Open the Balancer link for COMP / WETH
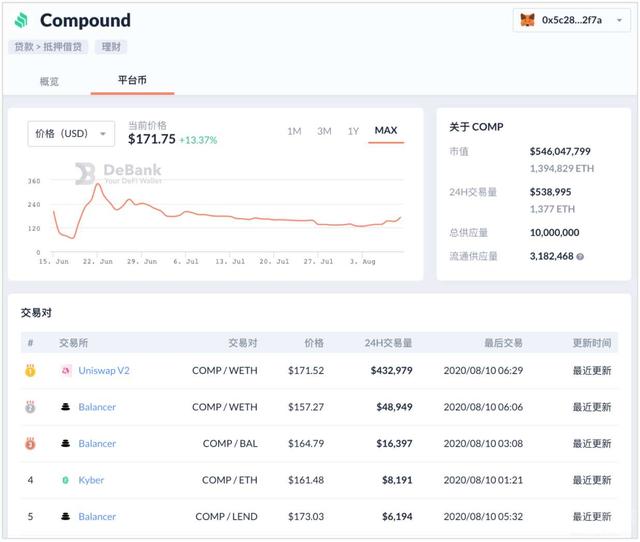The height and width of the screenshot is (542, 640). click(x=97, y=407)
